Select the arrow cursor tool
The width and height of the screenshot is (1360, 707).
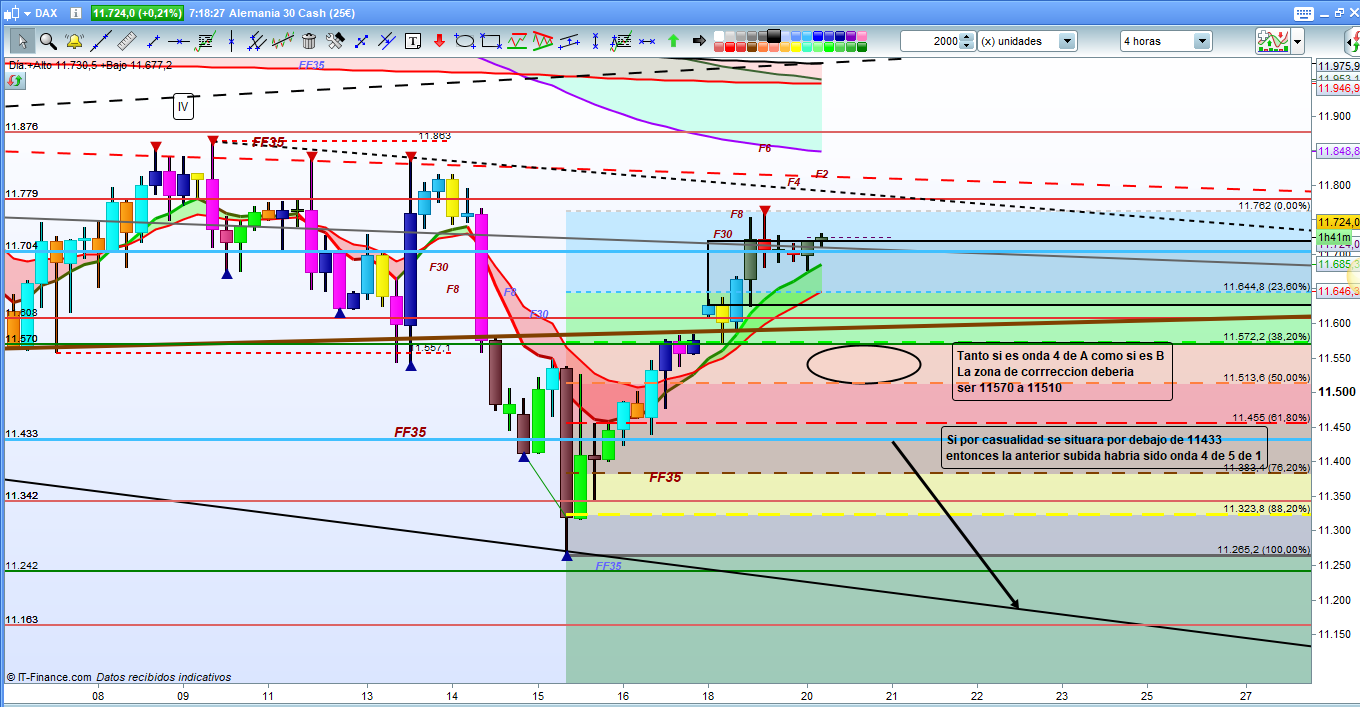21,41
